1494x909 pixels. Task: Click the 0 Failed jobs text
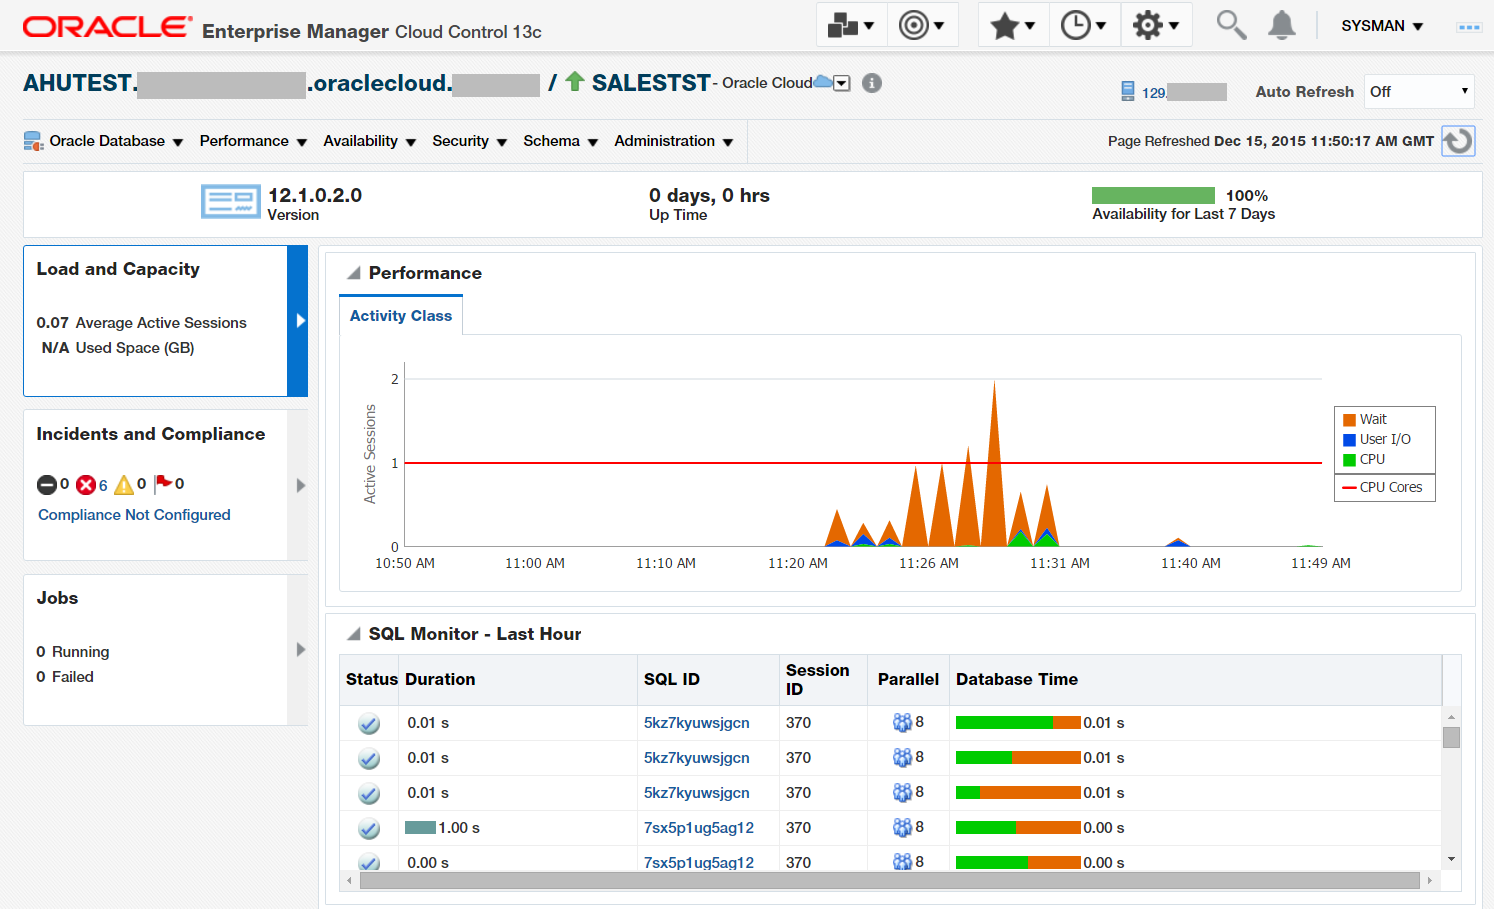point(65,677)
